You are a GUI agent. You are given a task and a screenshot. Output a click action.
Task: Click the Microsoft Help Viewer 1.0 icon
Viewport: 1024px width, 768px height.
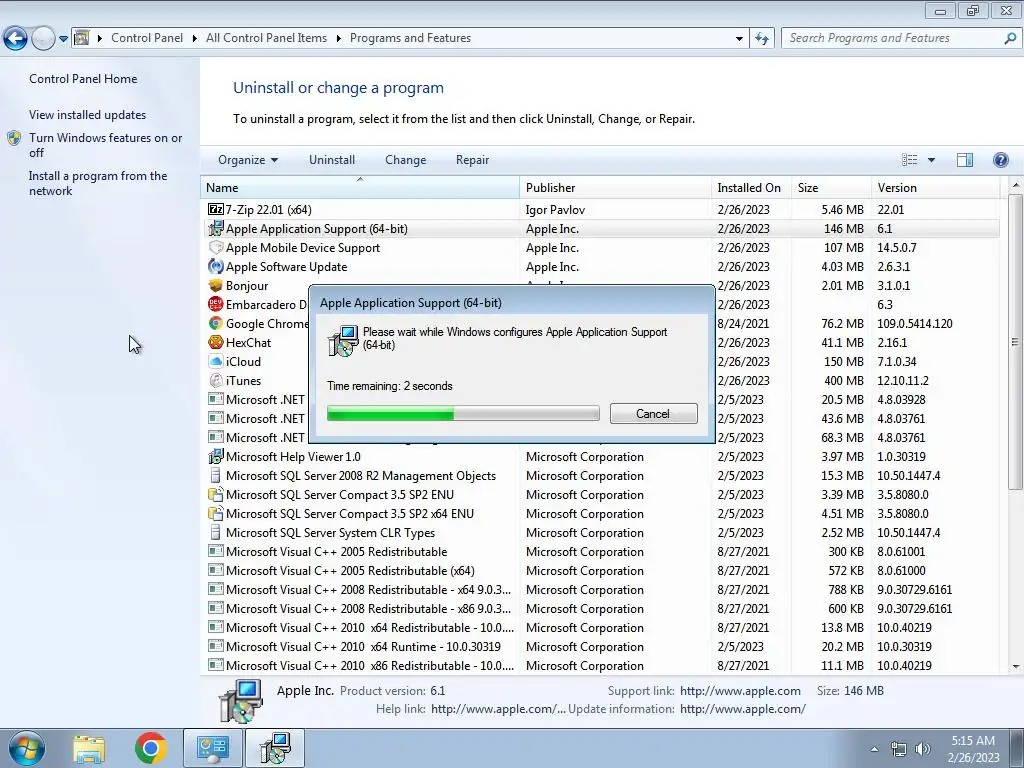215,456
